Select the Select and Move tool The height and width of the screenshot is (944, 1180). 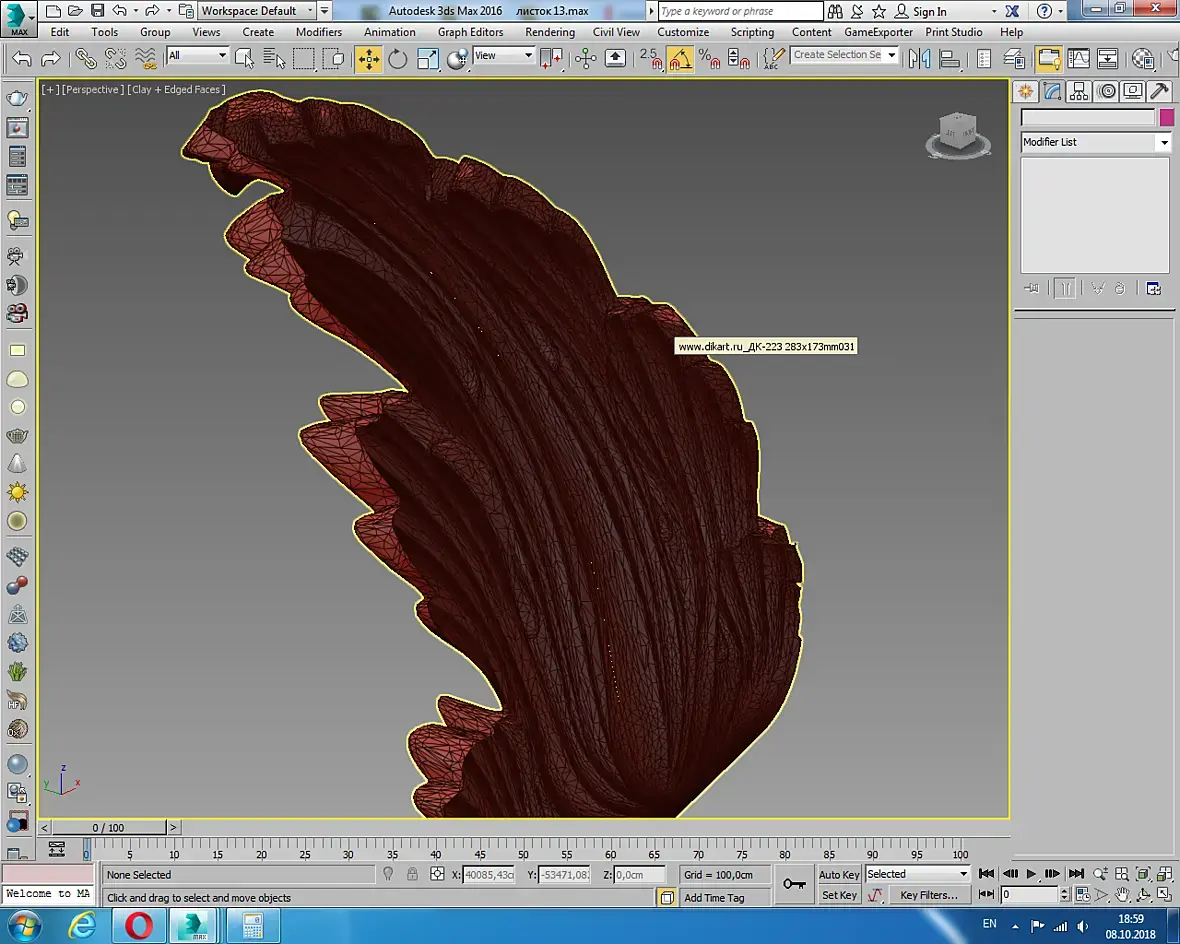368,59
